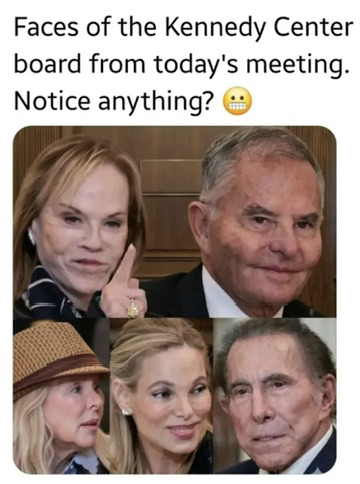
Task: Open the bottom-right photo of dark-haired man
Action: (x=275, y=396)
